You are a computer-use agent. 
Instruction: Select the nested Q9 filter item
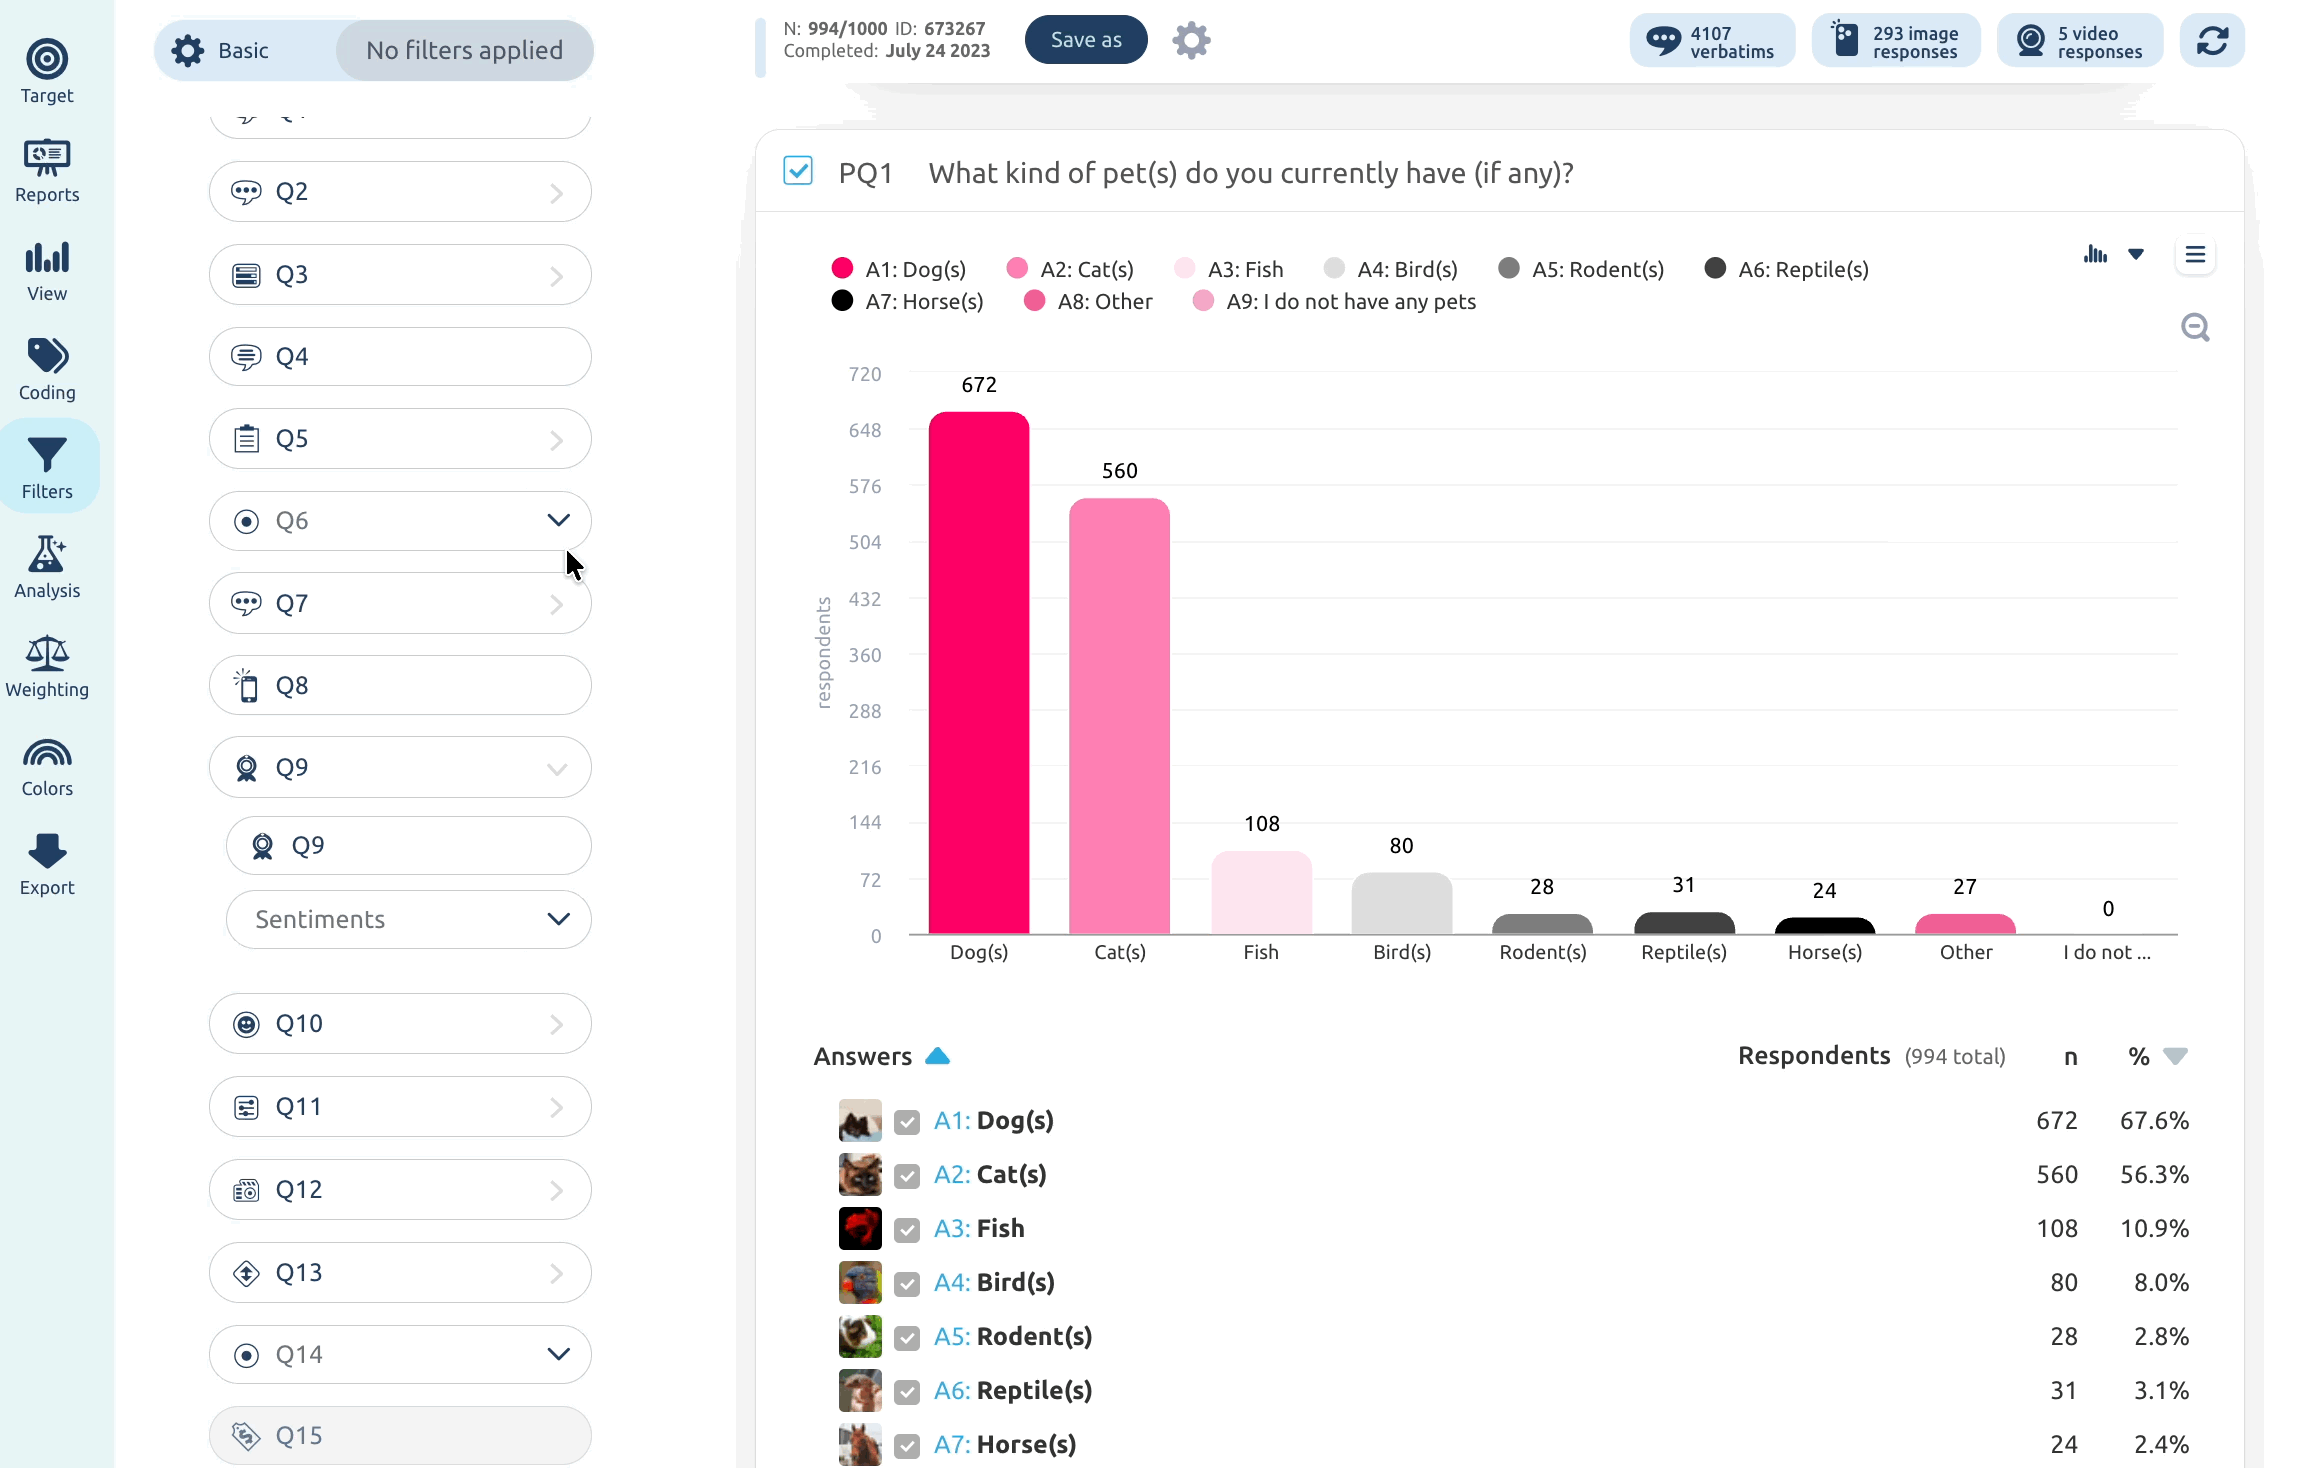tap(408, 845)
